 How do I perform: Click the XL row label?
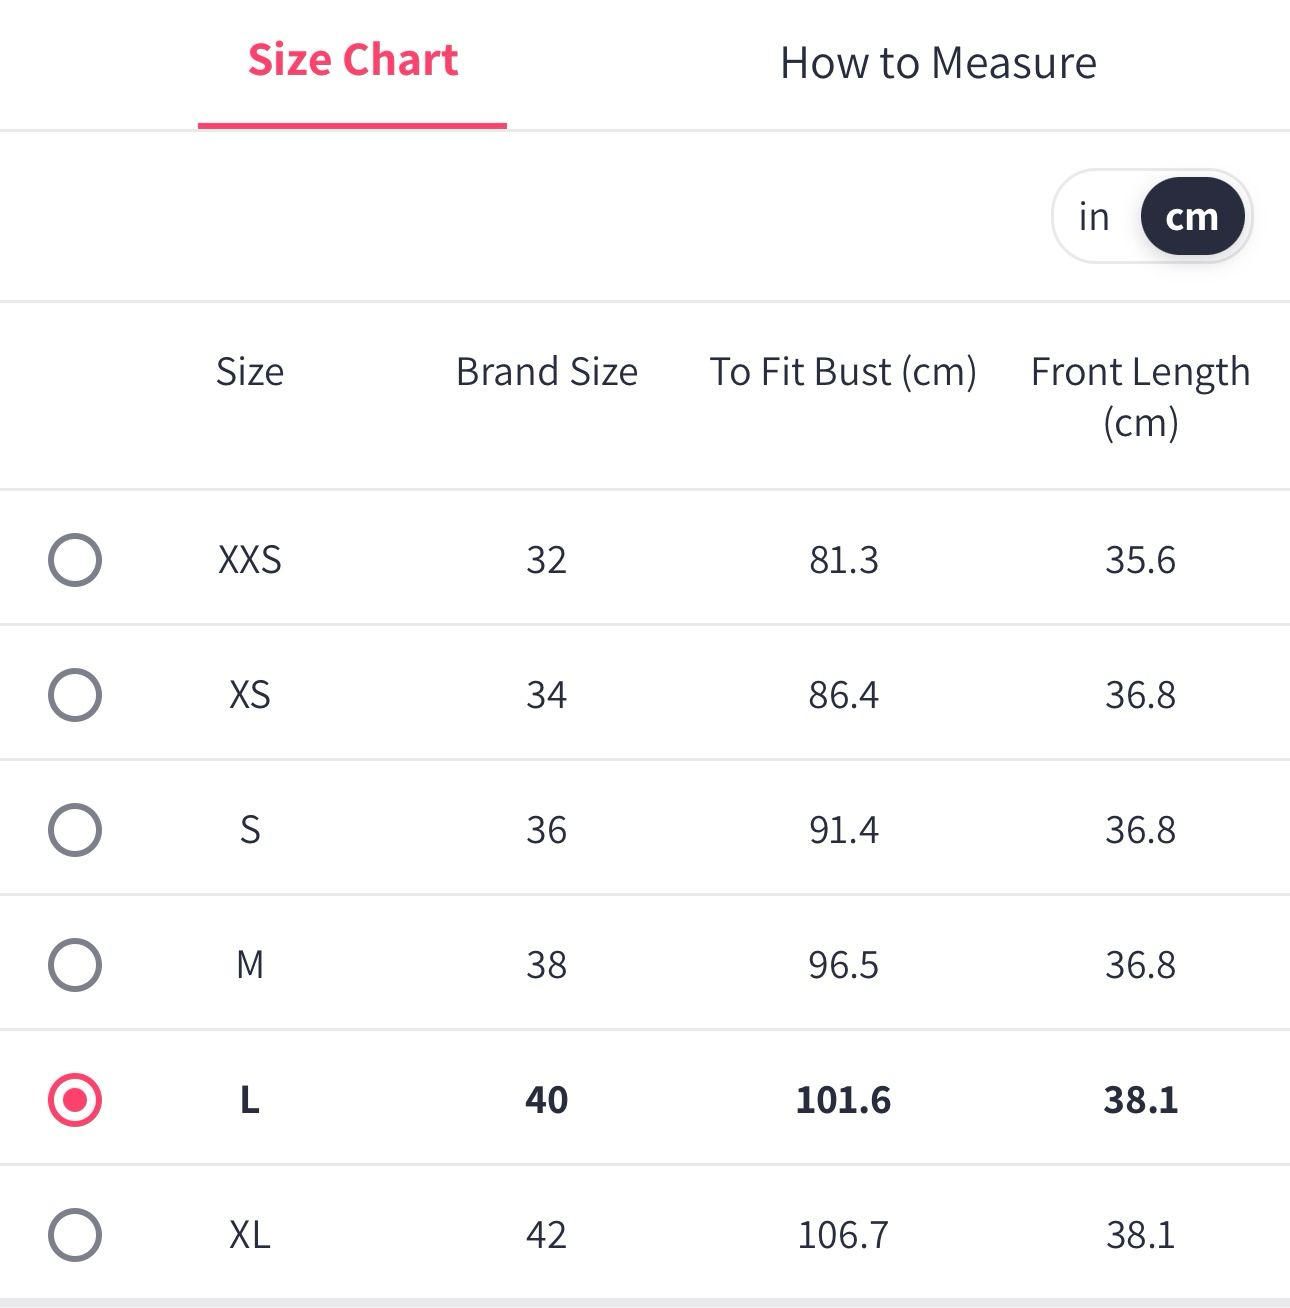coord(250,1234)
